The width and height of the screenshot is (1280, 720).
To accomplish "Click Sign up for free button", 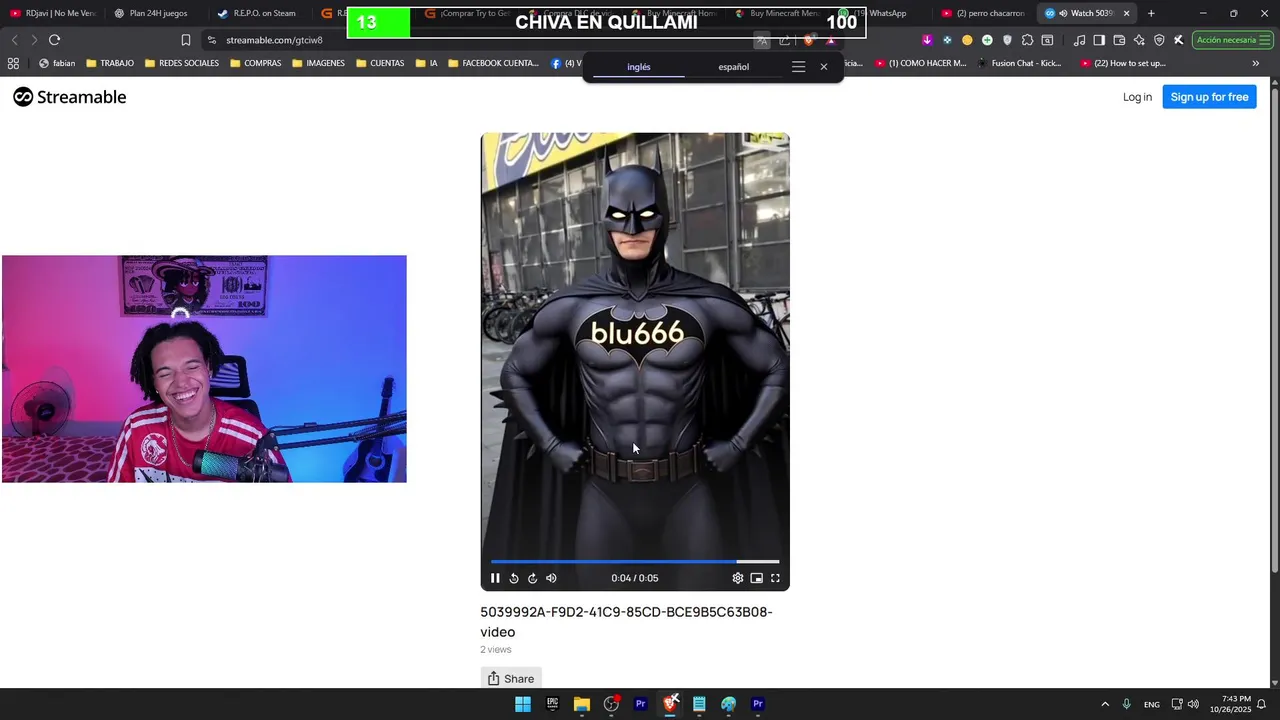I will (1209, 97).
